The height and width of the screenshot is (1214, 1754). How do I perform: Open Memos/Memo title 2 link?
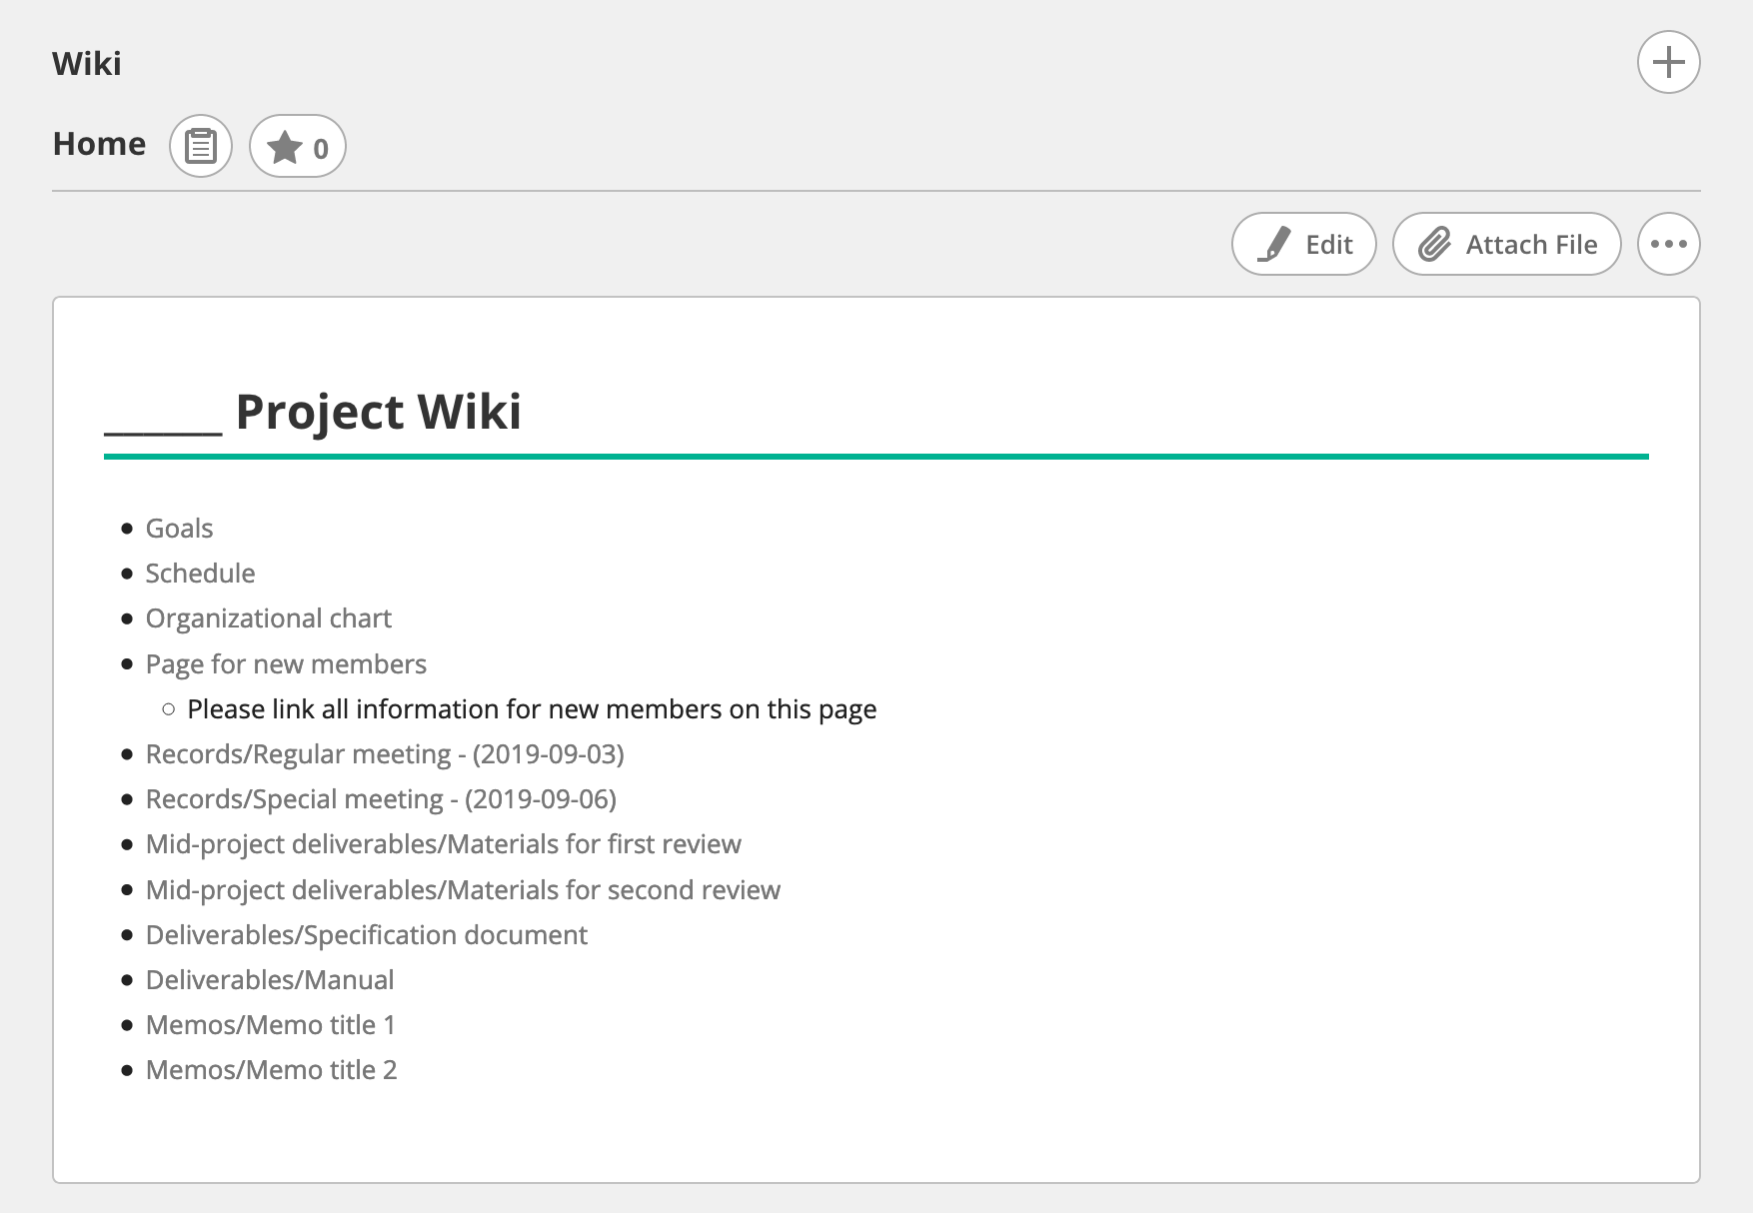coord(271,1070)
